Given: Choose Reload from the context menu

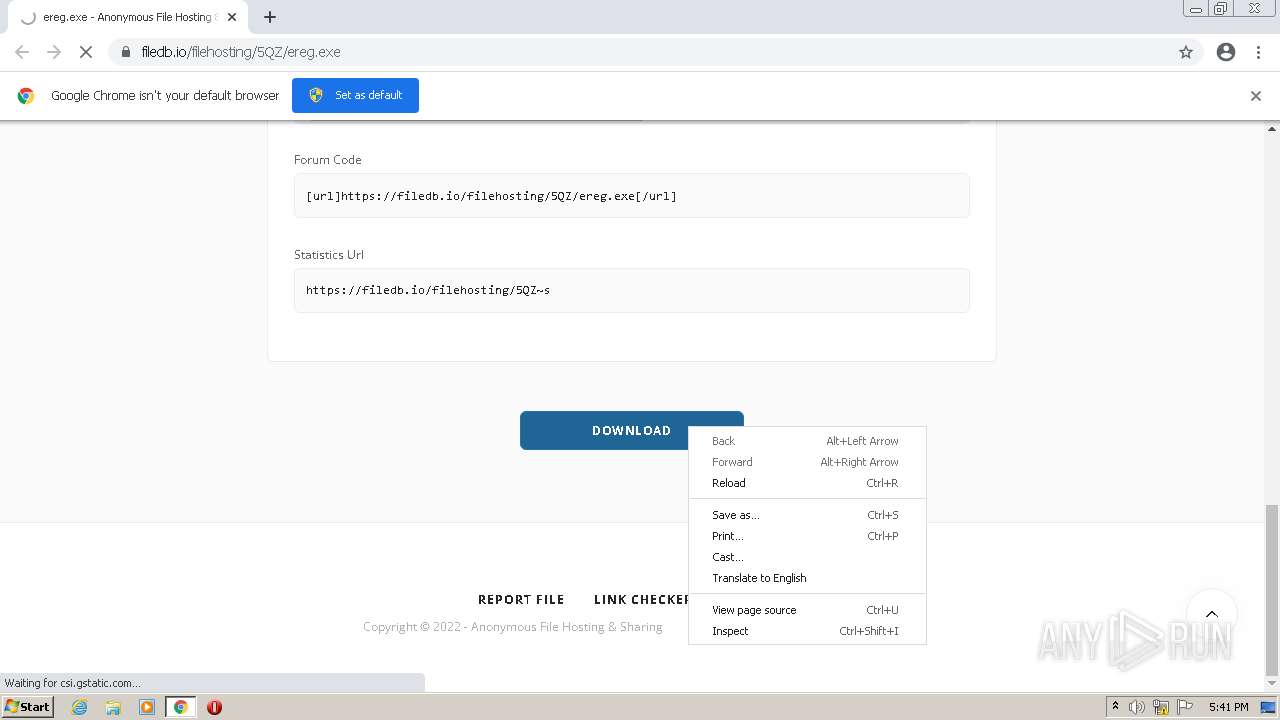Looking at the screenshot, I should click(x=807, y=483).
